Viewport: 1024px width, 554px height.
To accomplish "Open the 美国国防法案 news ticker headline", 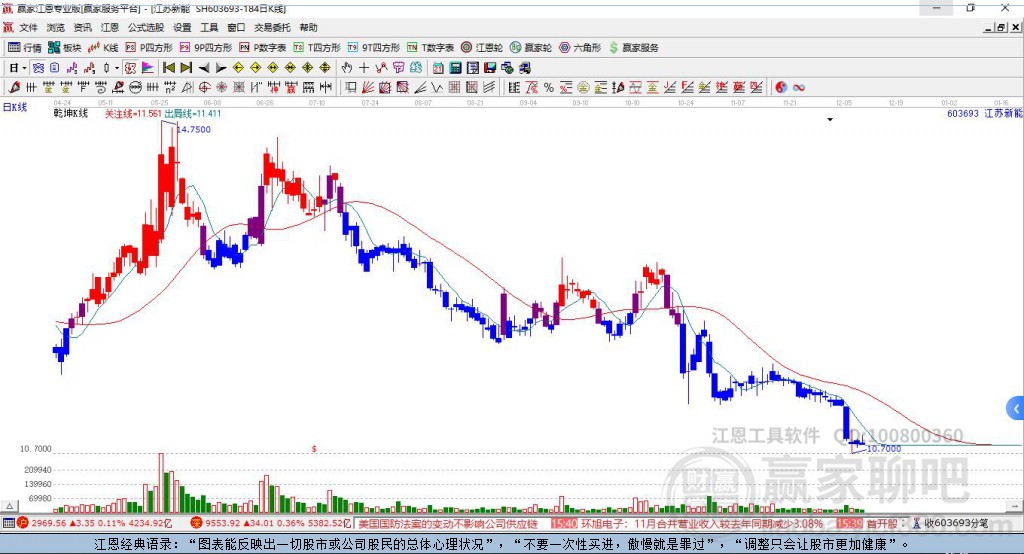I will click(x=448, y=524).
